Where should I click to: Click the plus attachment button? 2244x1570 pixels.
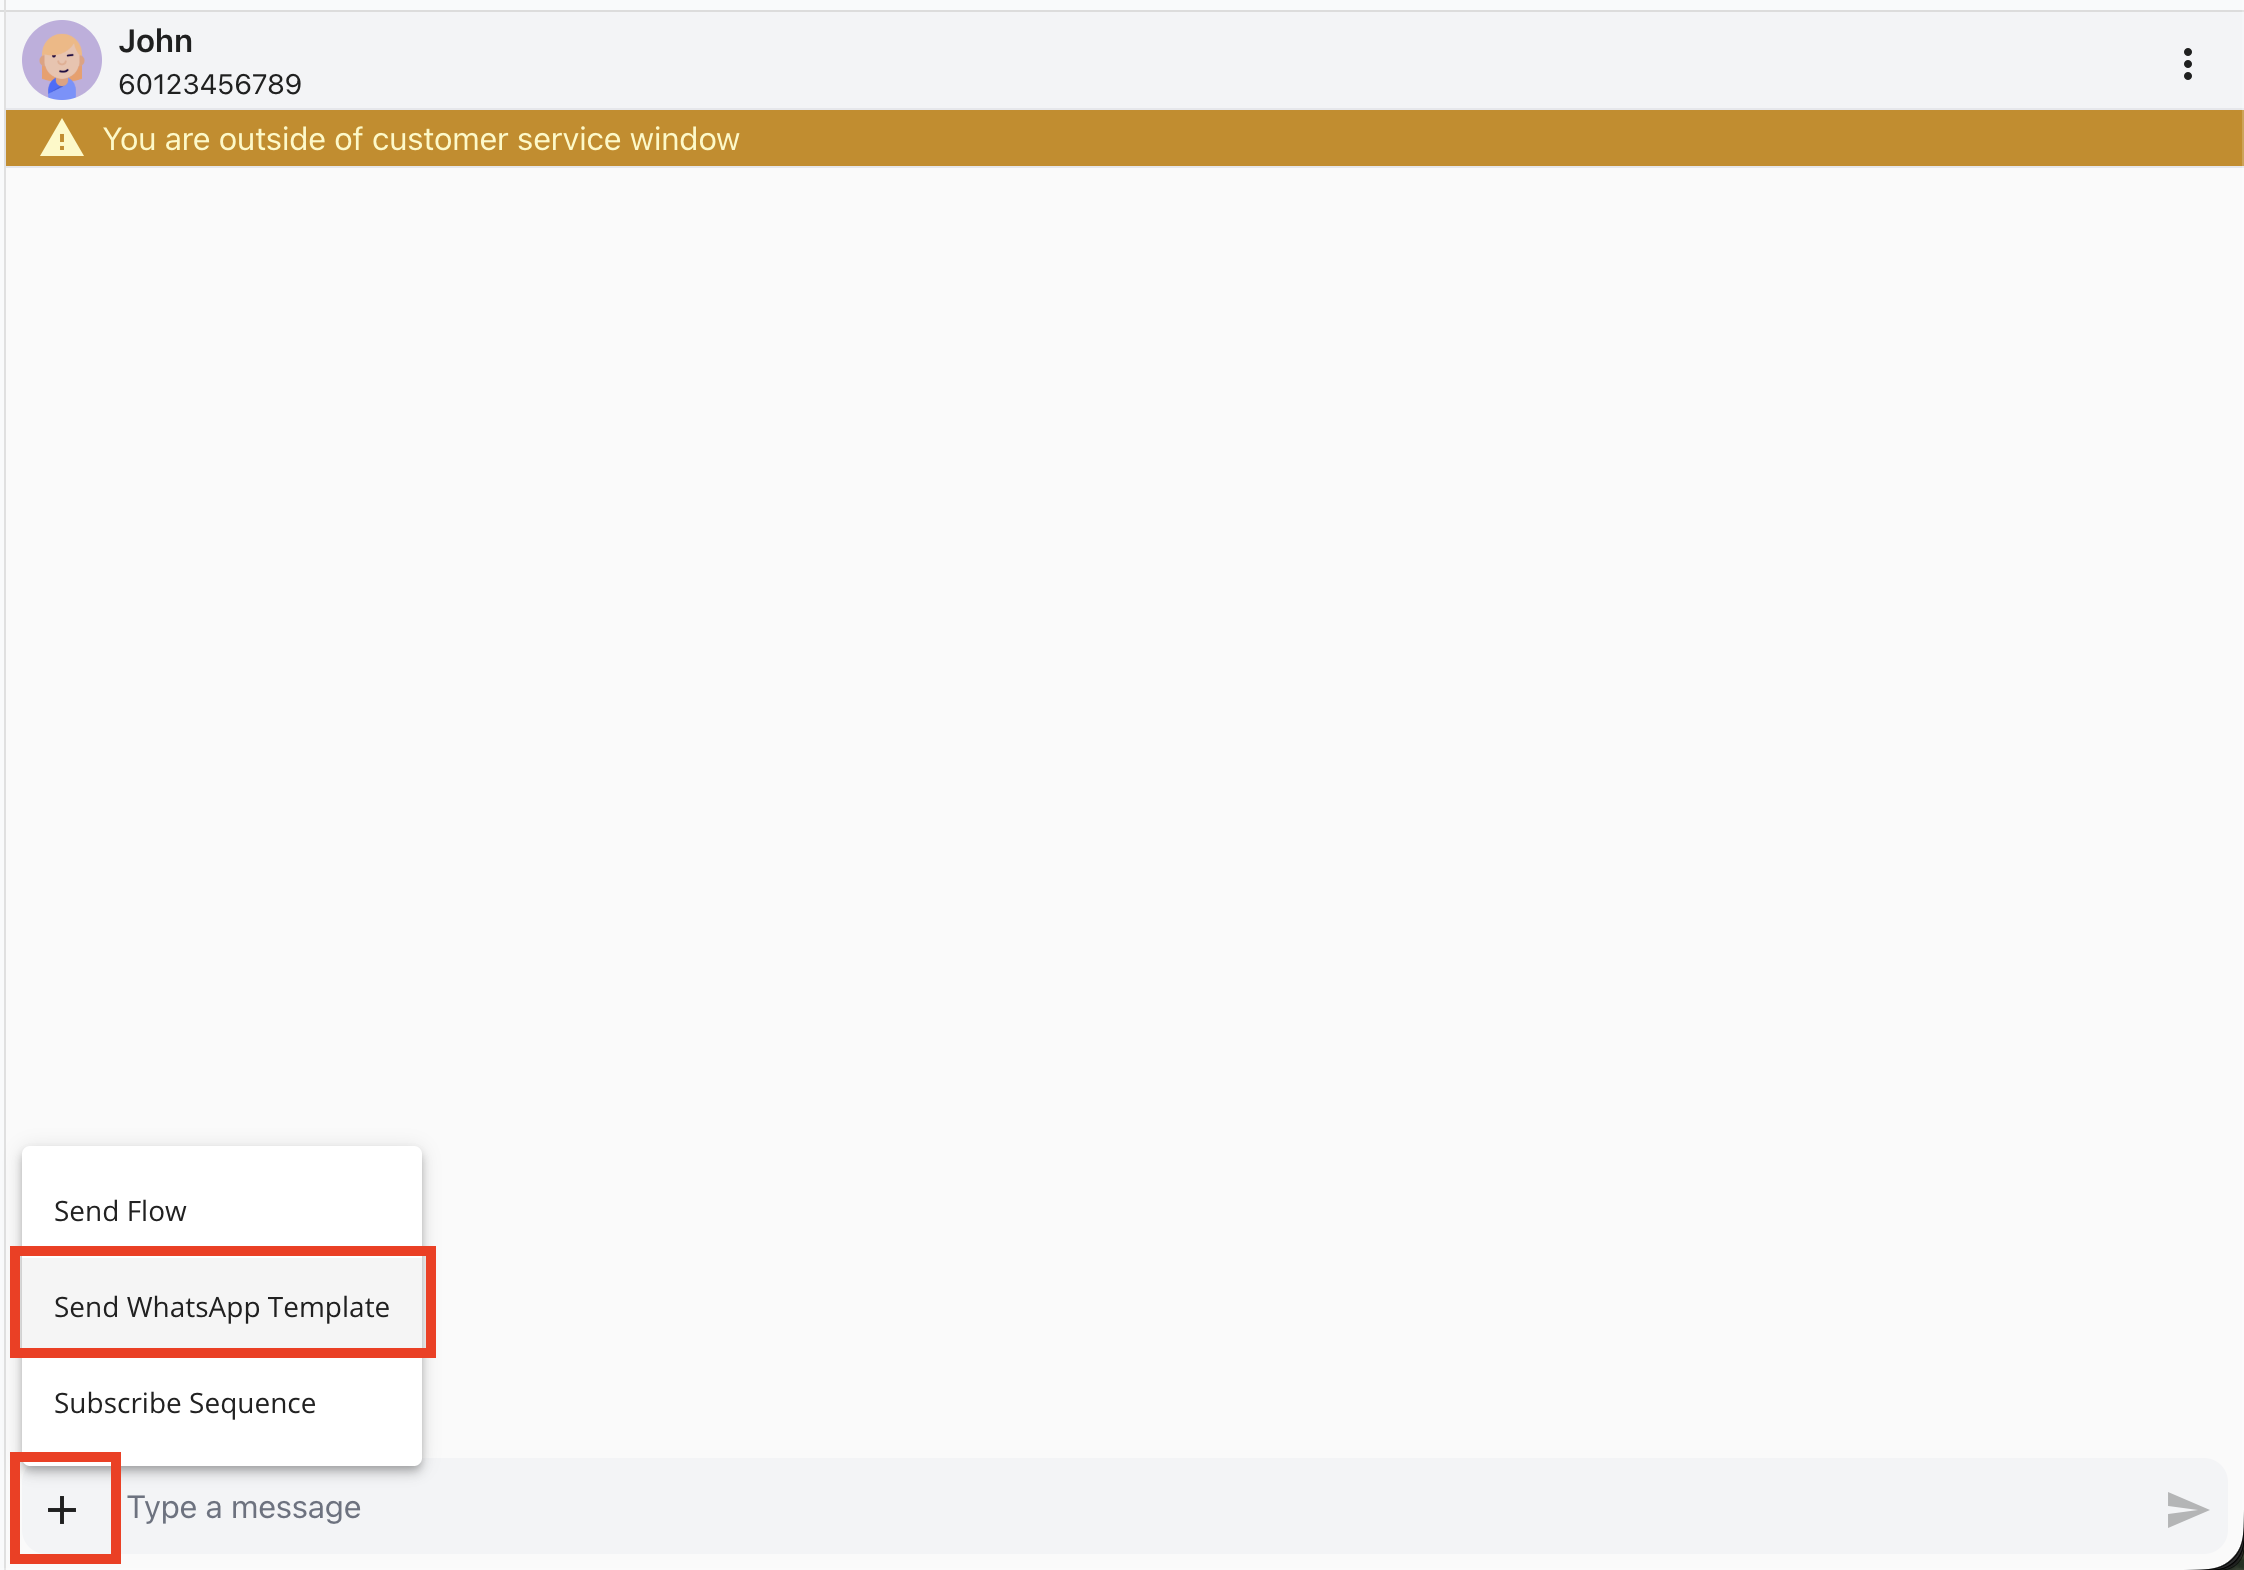click(62, 1509)
